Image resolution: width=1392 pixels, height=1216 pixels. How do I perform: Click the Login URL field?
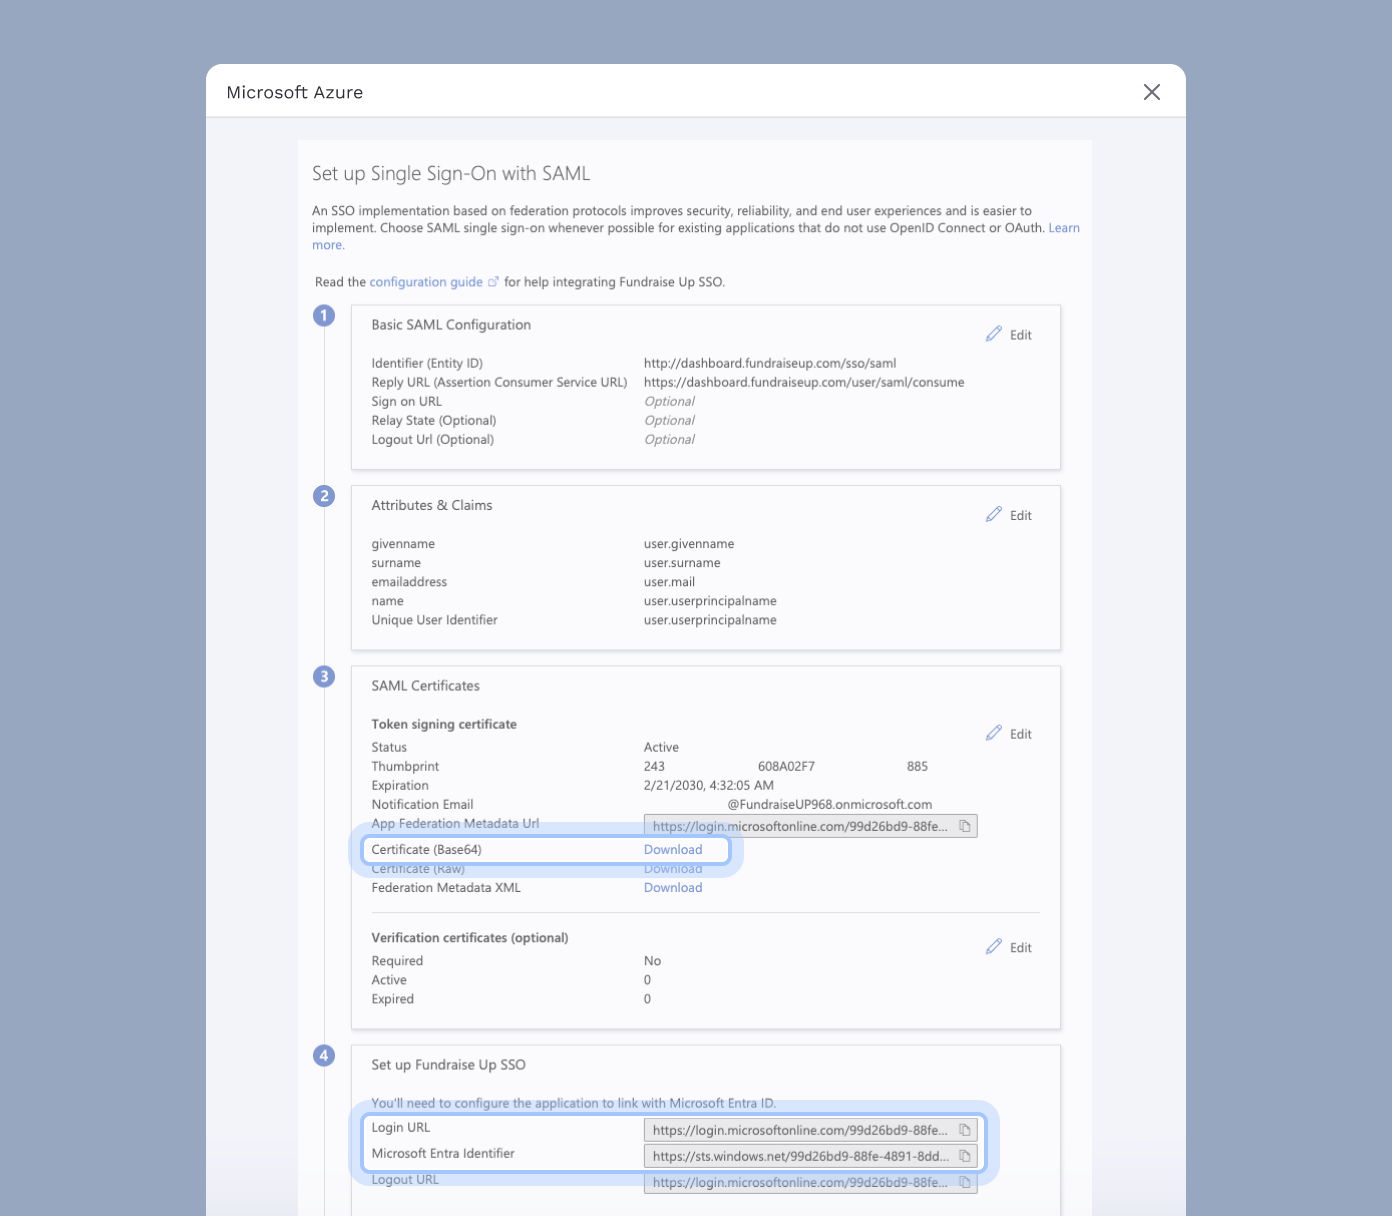tap(810, 1130)
